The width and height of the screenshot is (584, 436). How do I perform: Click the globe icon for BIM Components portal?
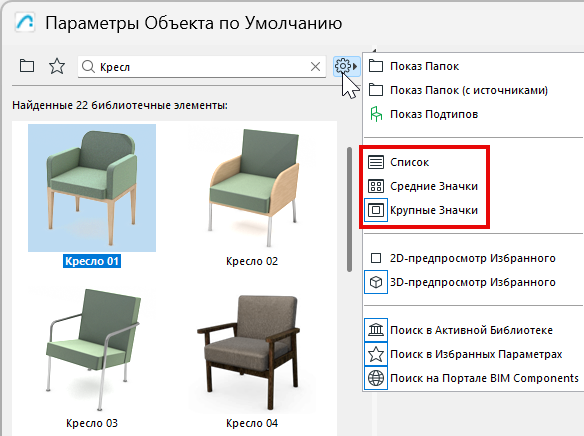[x=376, y=378]
